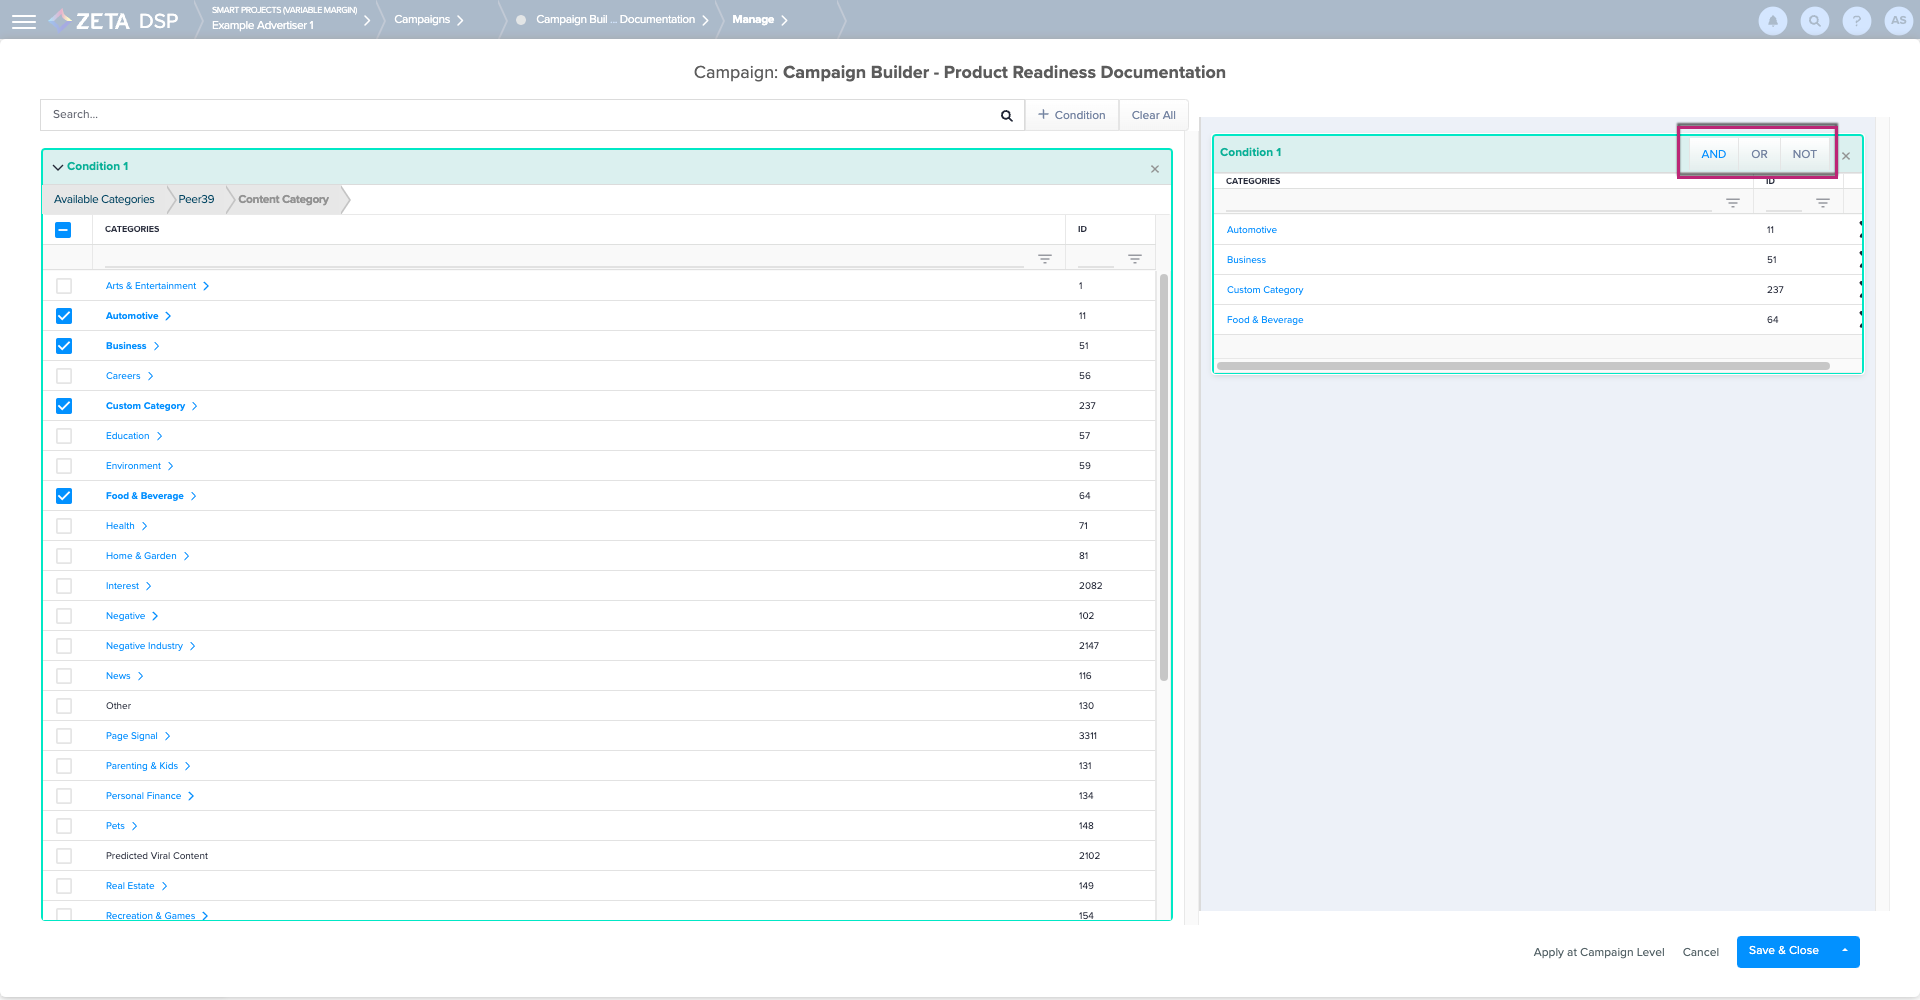This screenshot has height=1000, width=1920.
Task: Open the ID column filter icon in left panel
Action: tap(1134, 259)
